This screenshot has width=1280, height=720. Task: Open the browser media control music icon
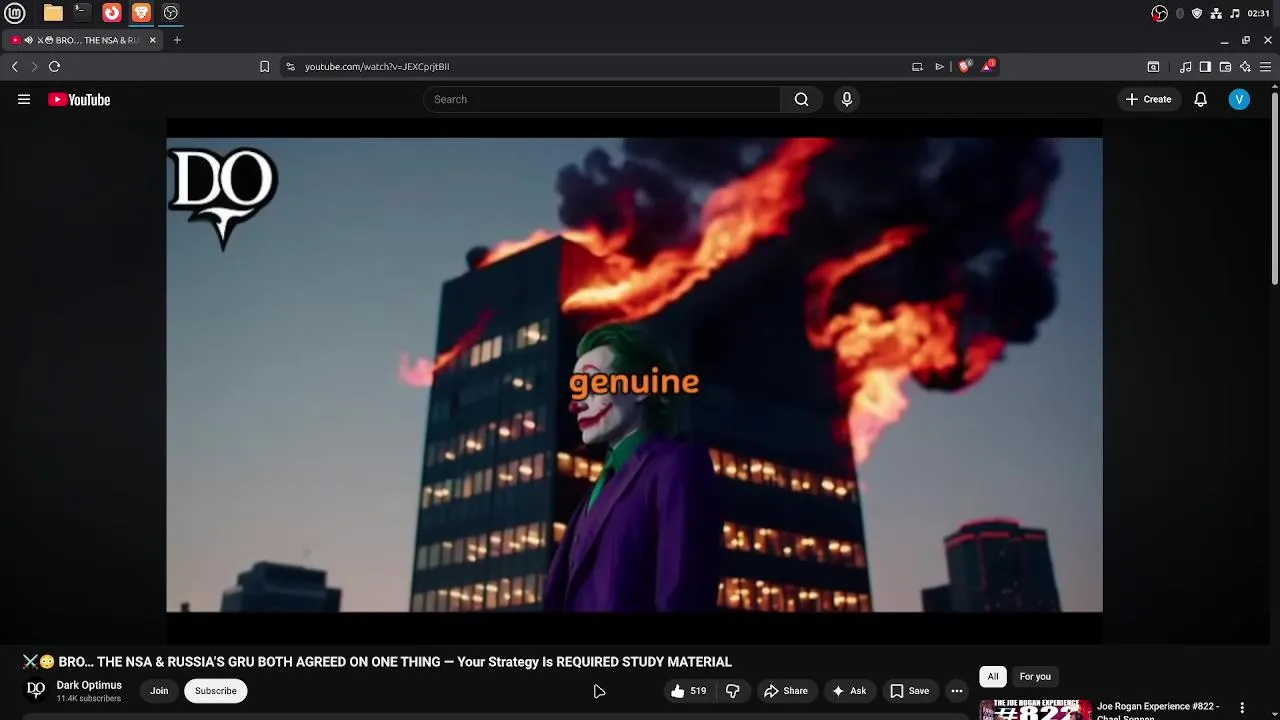1185,66
